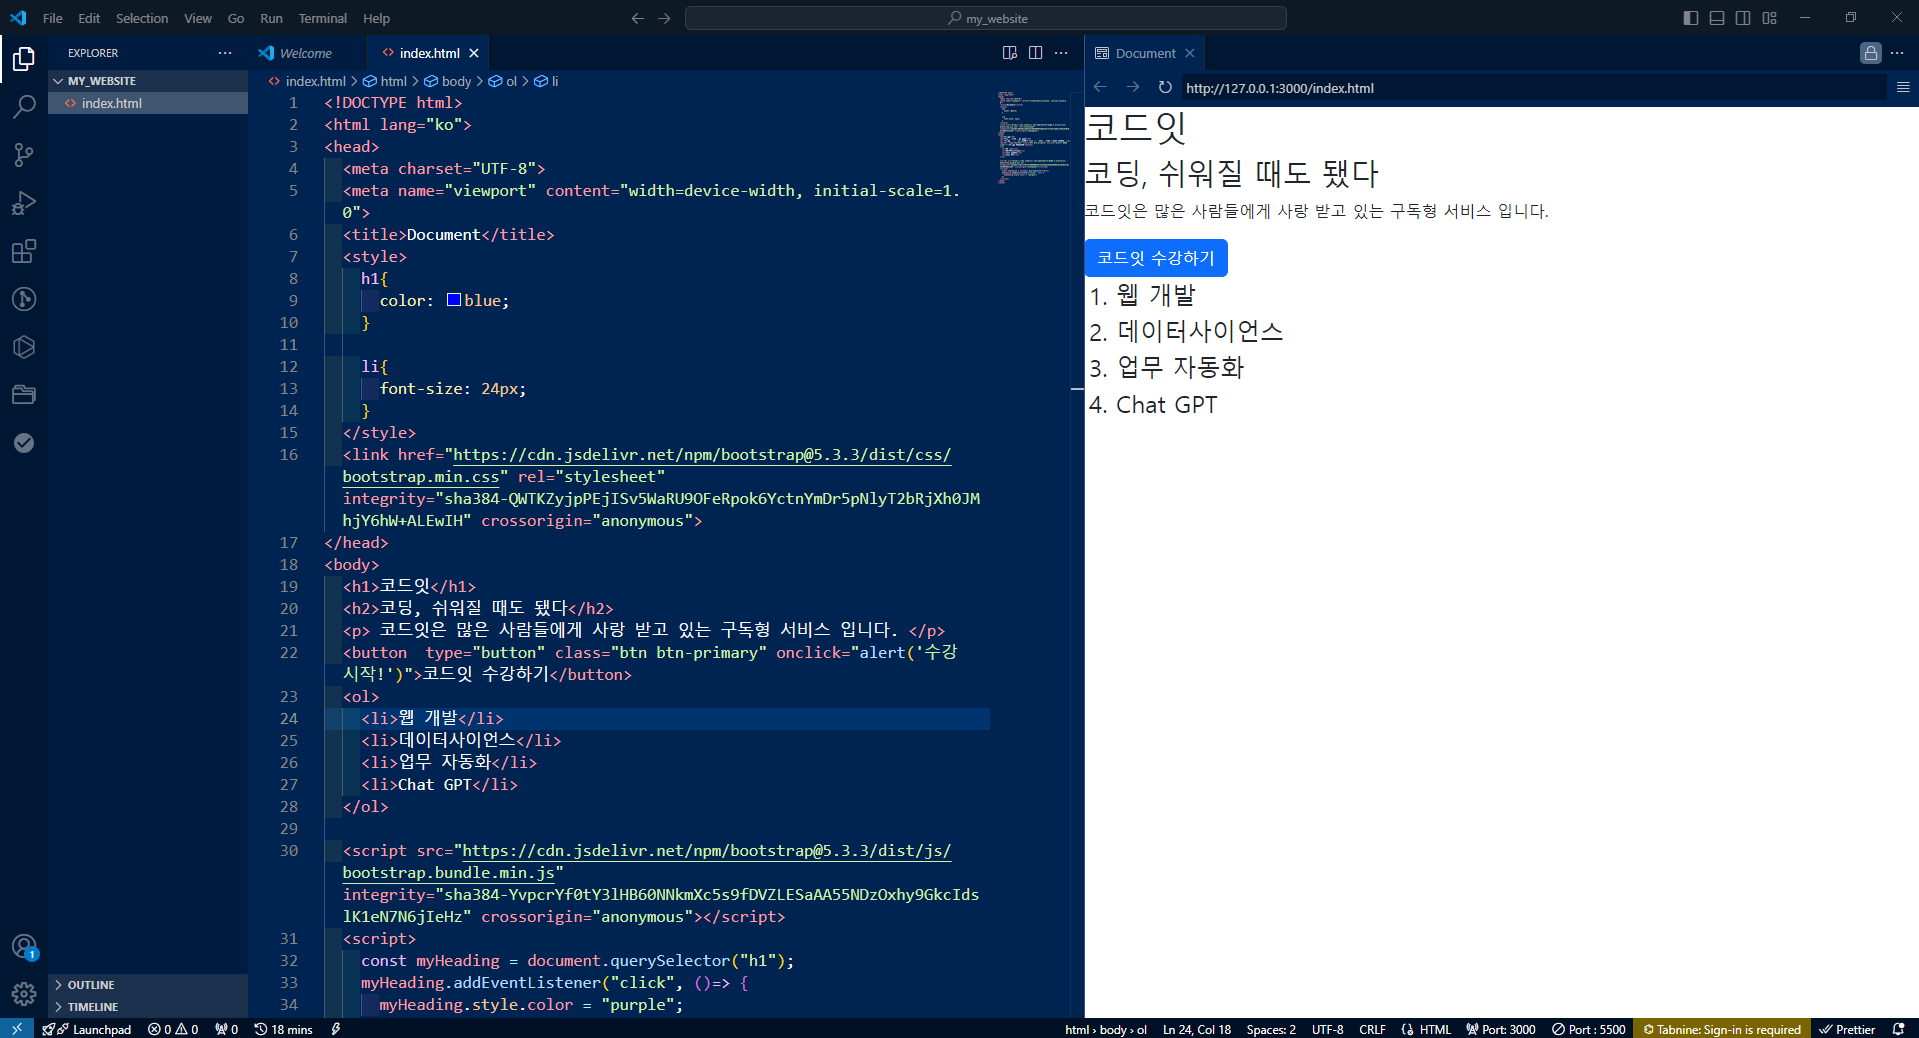The image size is (1919, 1038).
Task: Open the Help menu
Action: click(x=377, y=18)
